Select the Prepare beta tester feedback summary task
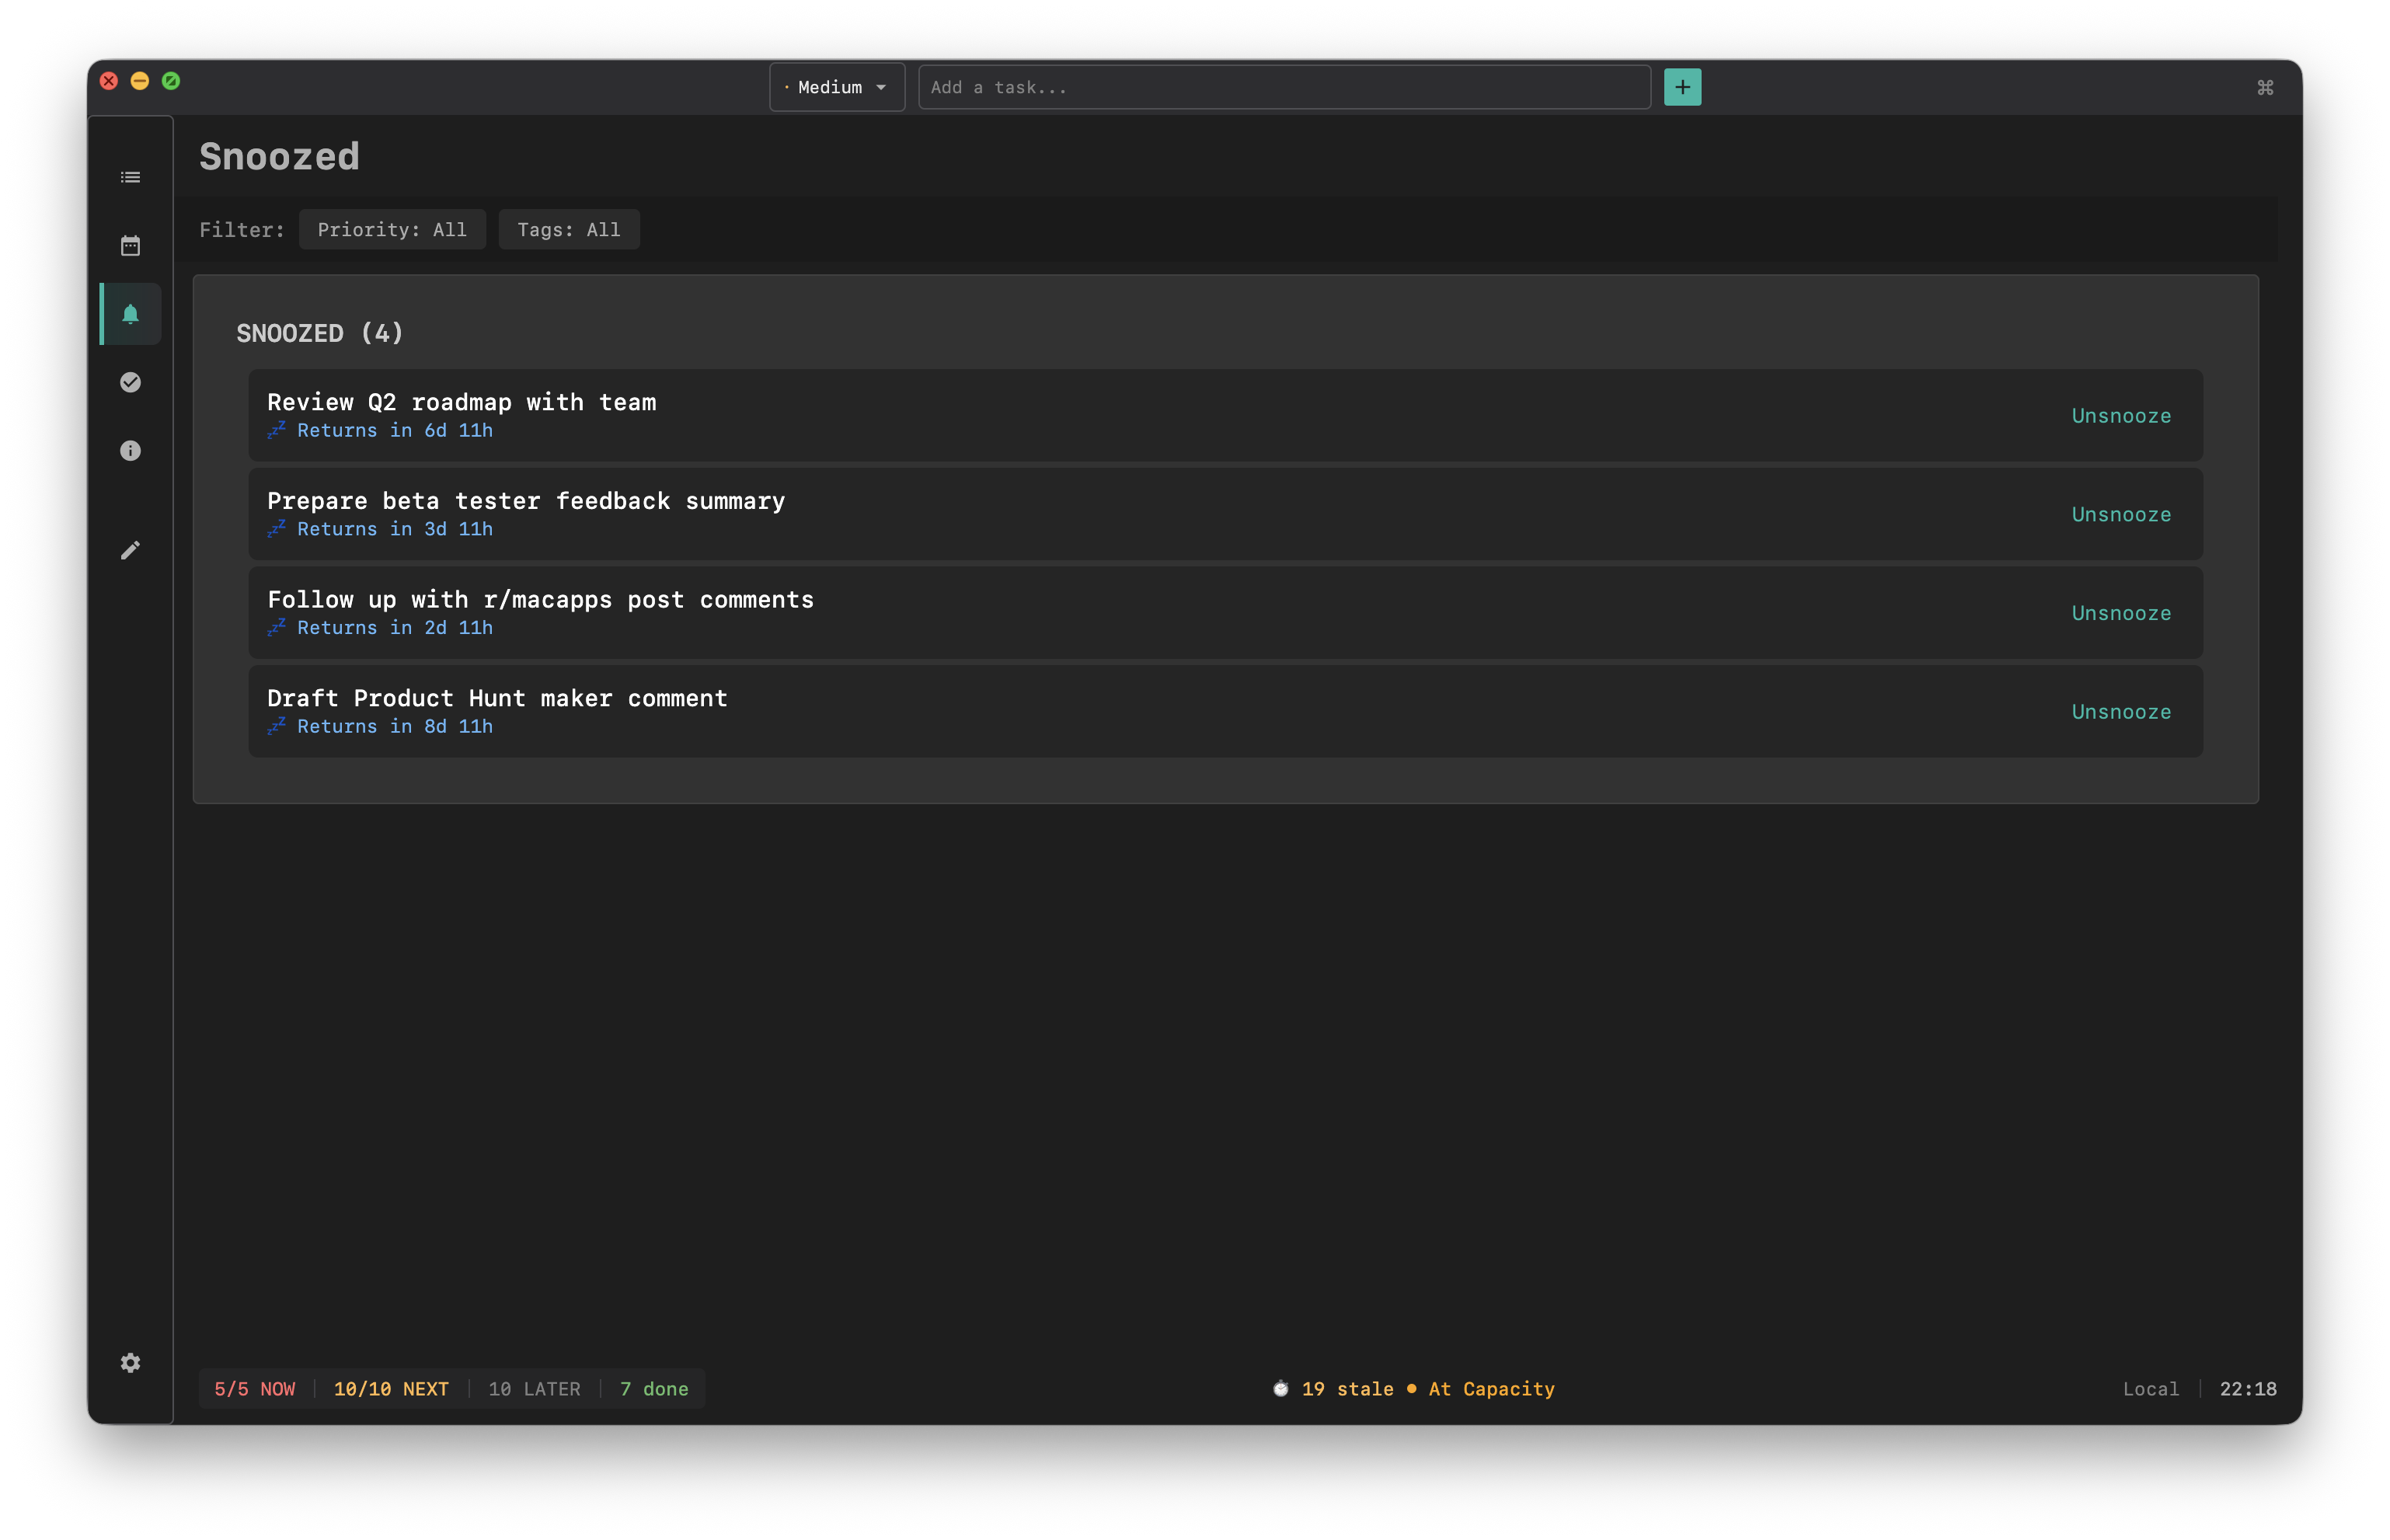 click(x=1225, y=515)
